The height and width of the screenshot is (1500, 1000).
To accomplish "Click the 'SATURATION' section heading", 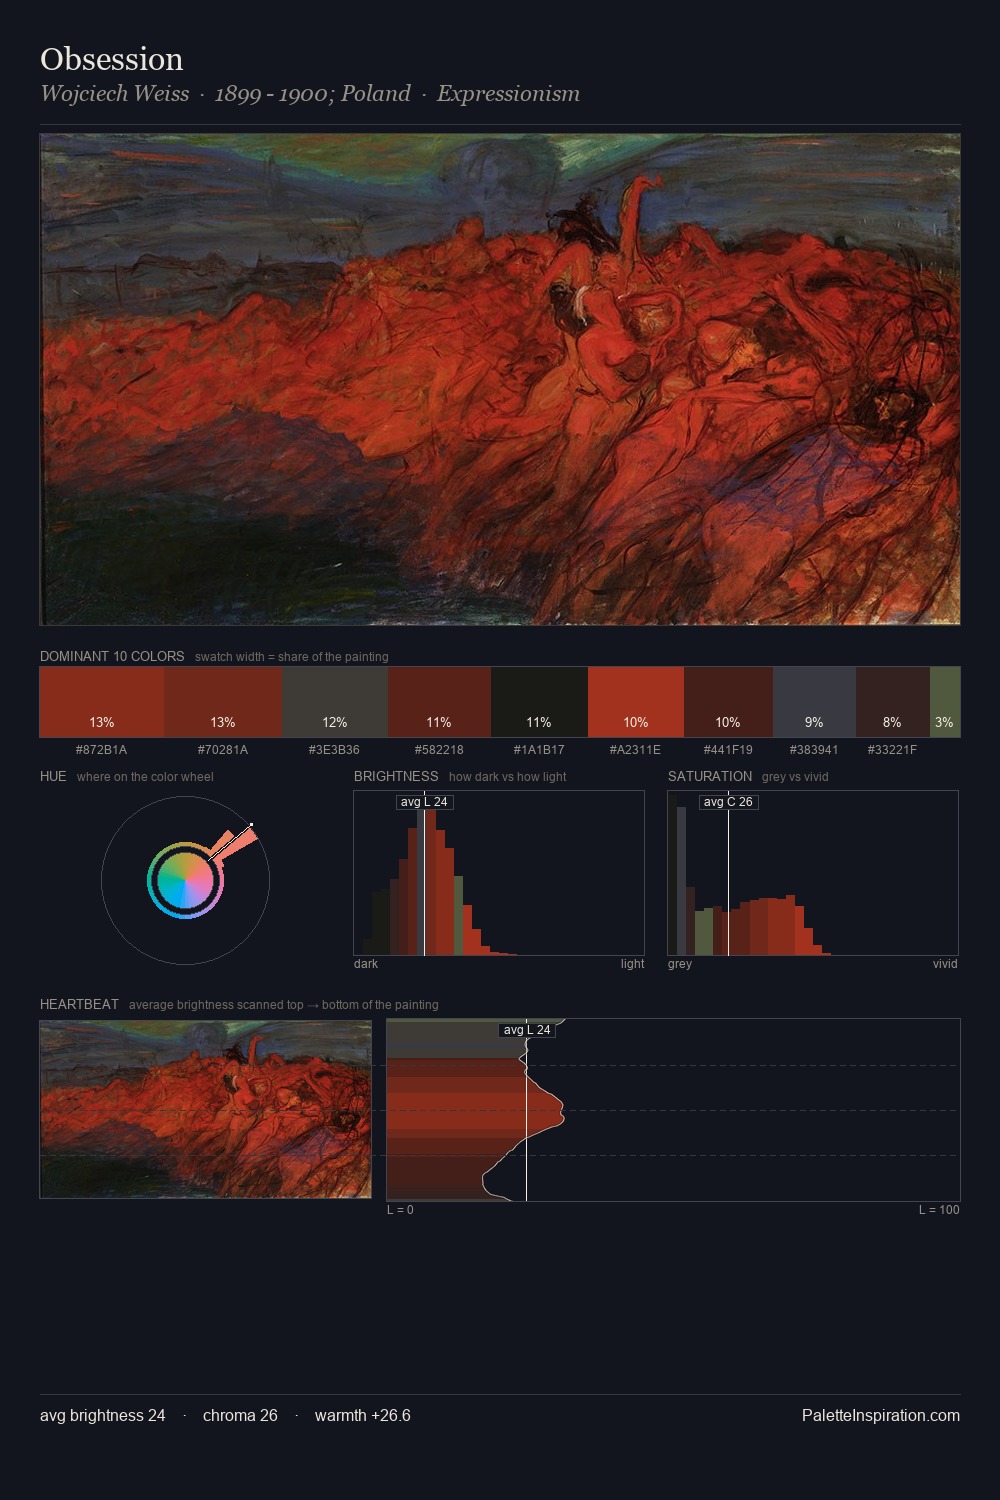I will [x=710, y=776].
